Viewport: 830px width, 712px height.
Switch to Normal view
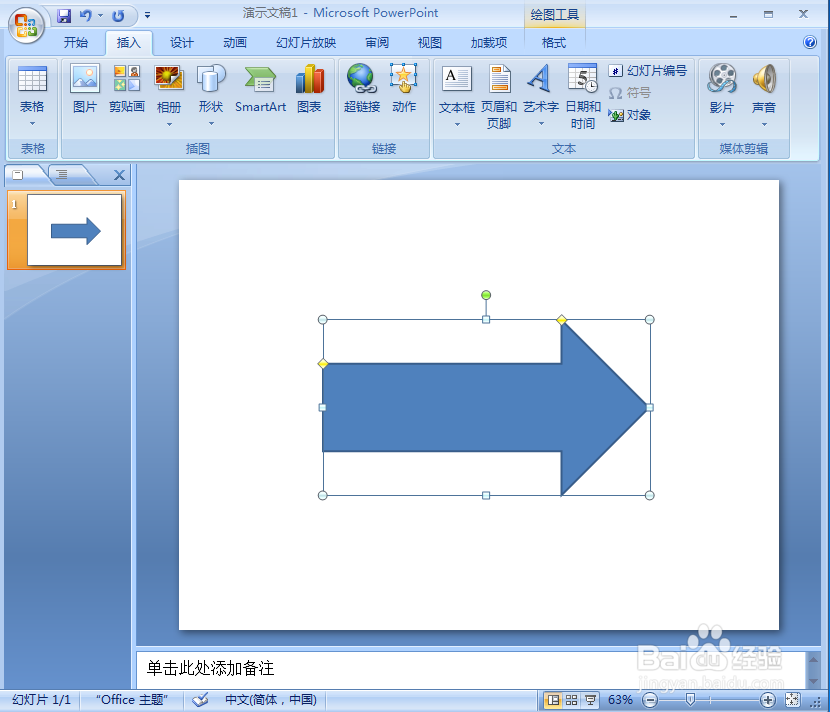(553, 700)
